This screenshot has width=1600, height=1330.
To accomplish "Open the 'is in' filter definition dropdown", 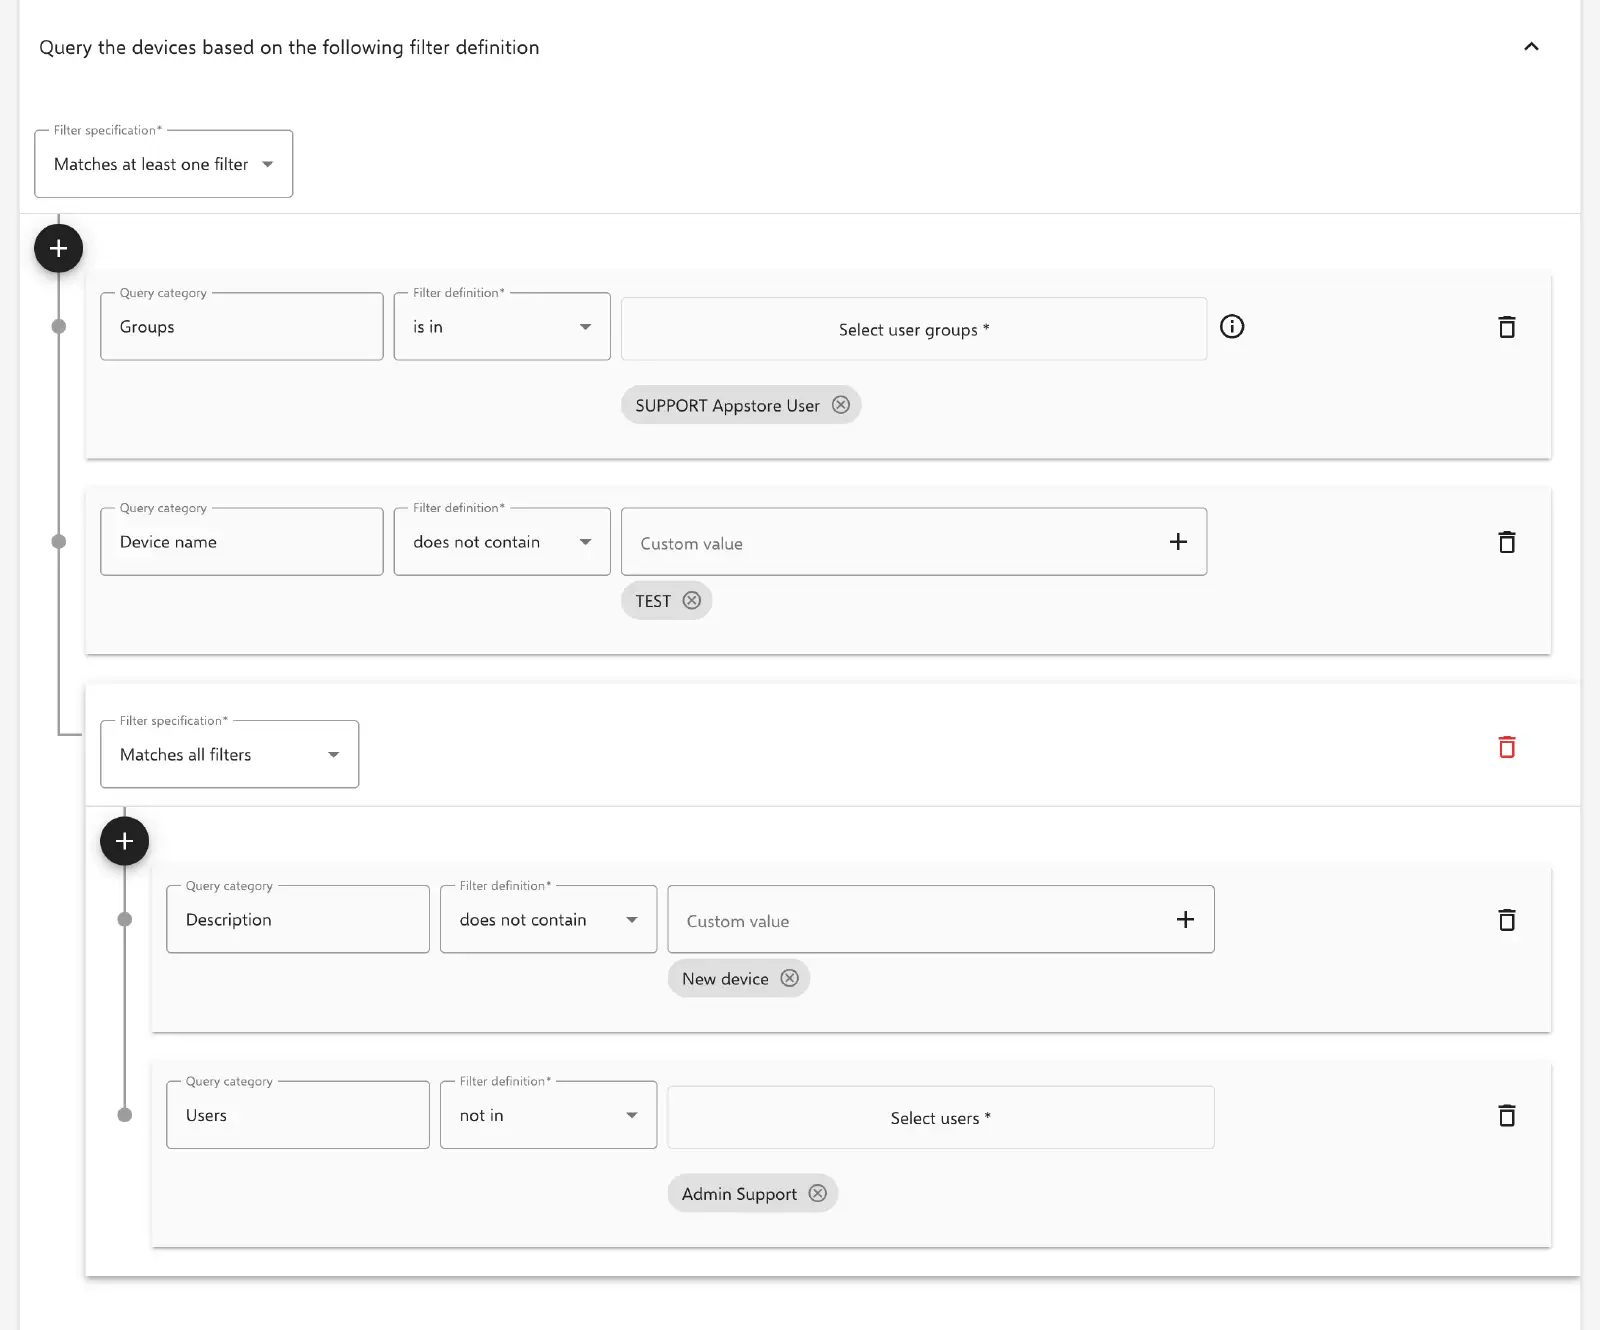I will point(502,327).
